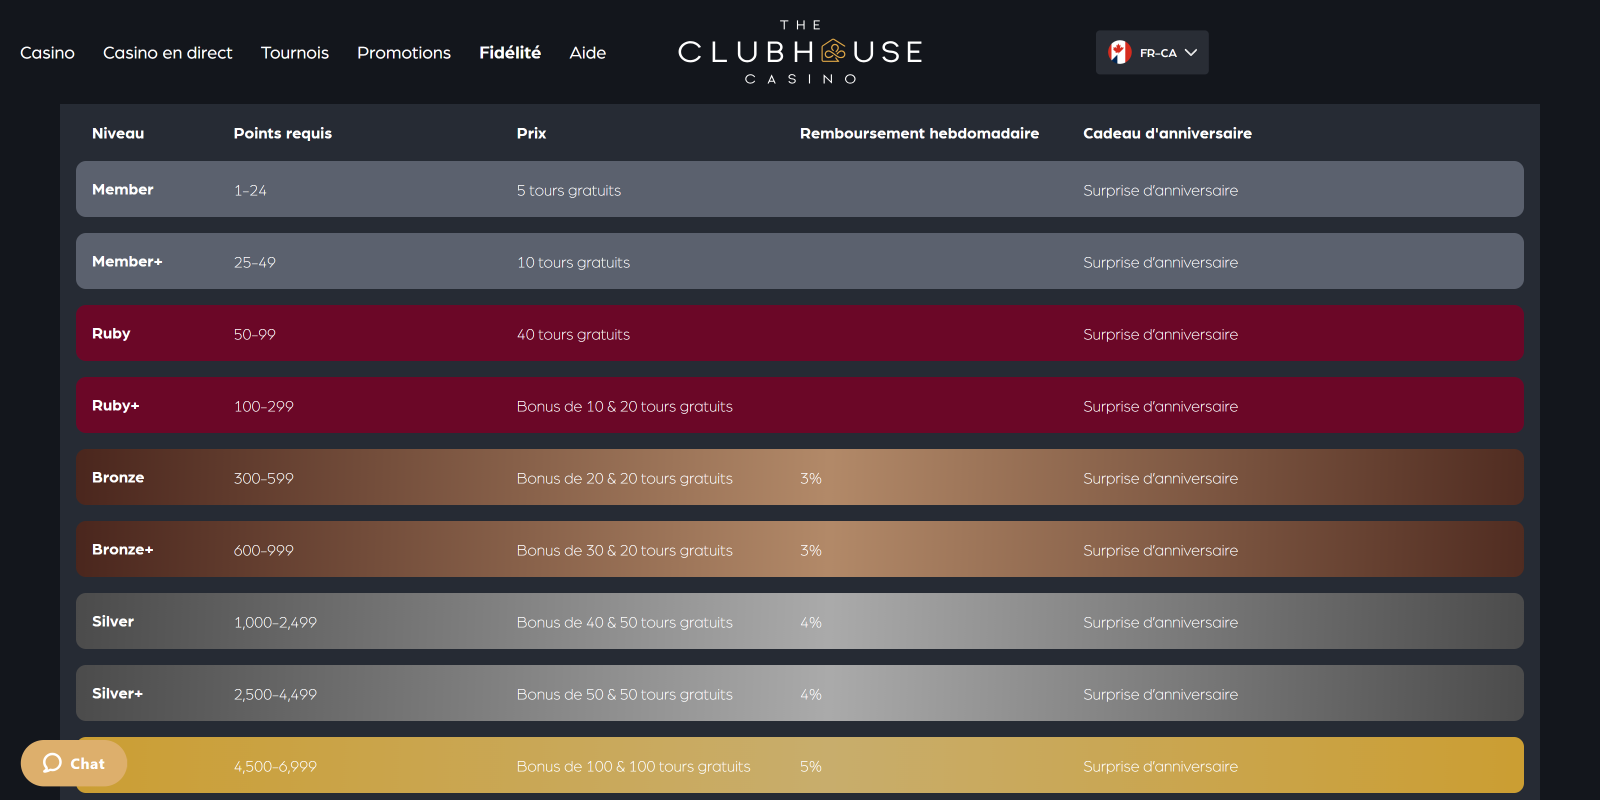This screenshot has width=1600, height=800.
Task: Click Bronze row Surprise d'anniversaire
Action: point(1160,478)
